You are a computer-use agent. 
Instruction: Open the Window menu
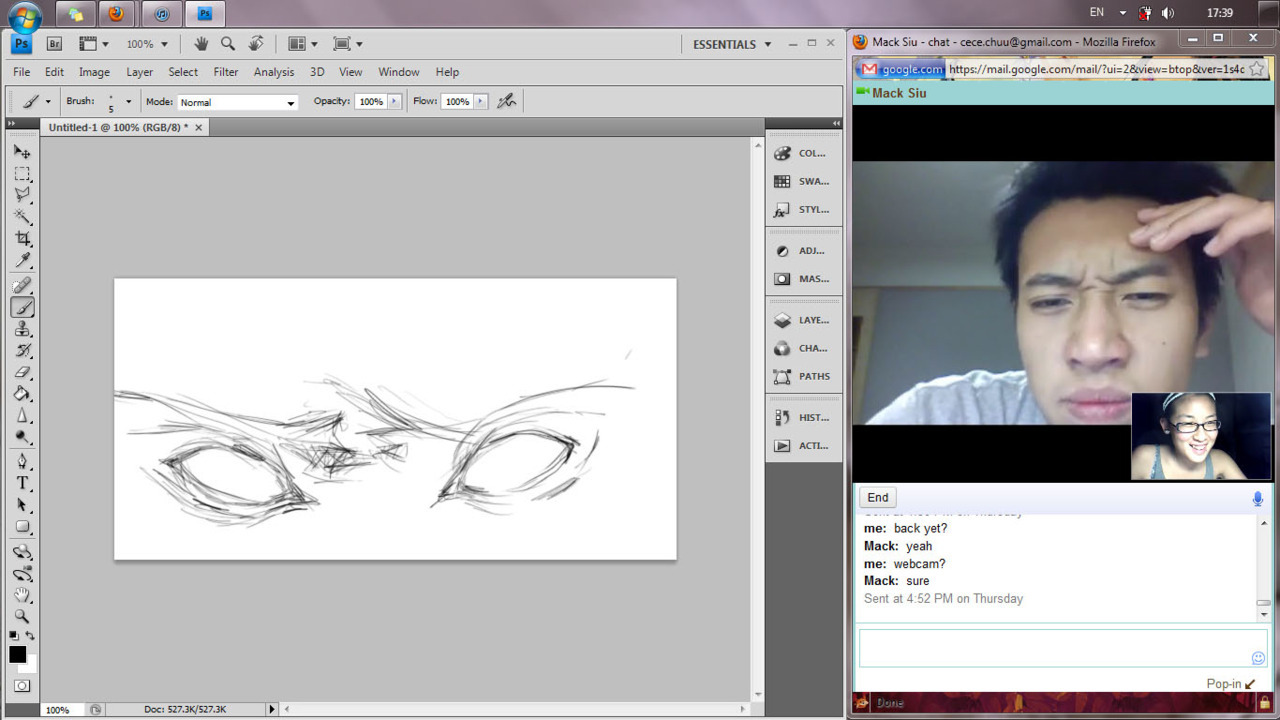click(x=399, y=72)
